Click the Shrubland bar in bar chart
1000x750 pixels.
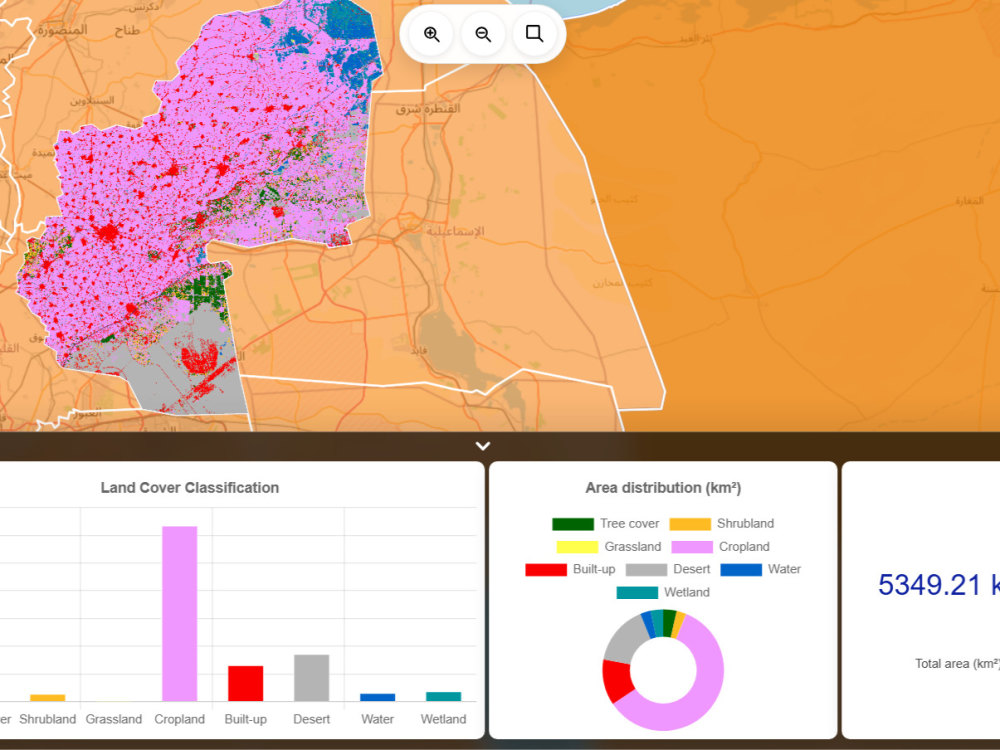point(48,698)
